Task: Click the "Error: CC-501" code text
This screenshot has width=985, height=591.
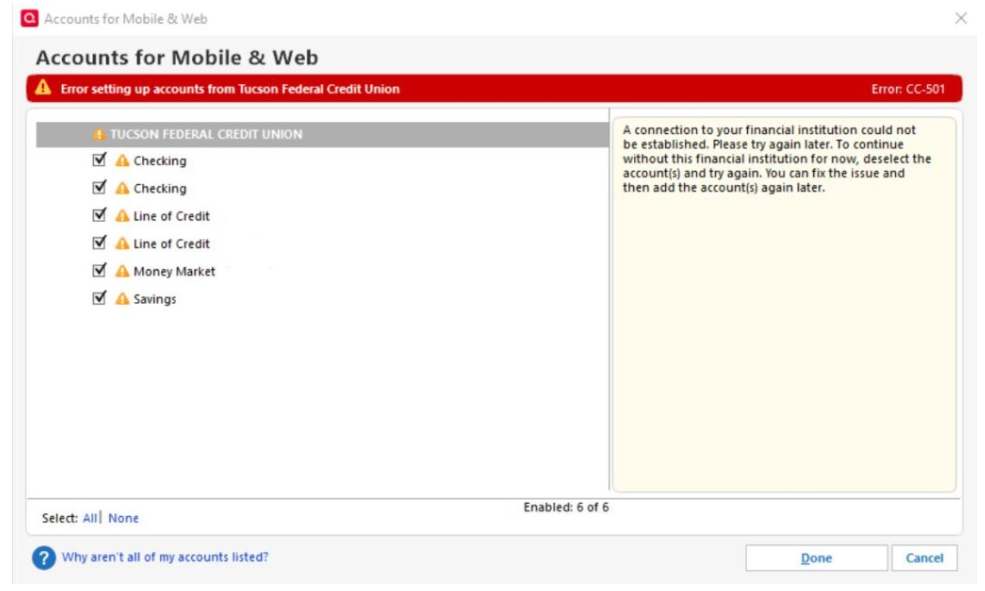Action: click(x=908, y=89)
